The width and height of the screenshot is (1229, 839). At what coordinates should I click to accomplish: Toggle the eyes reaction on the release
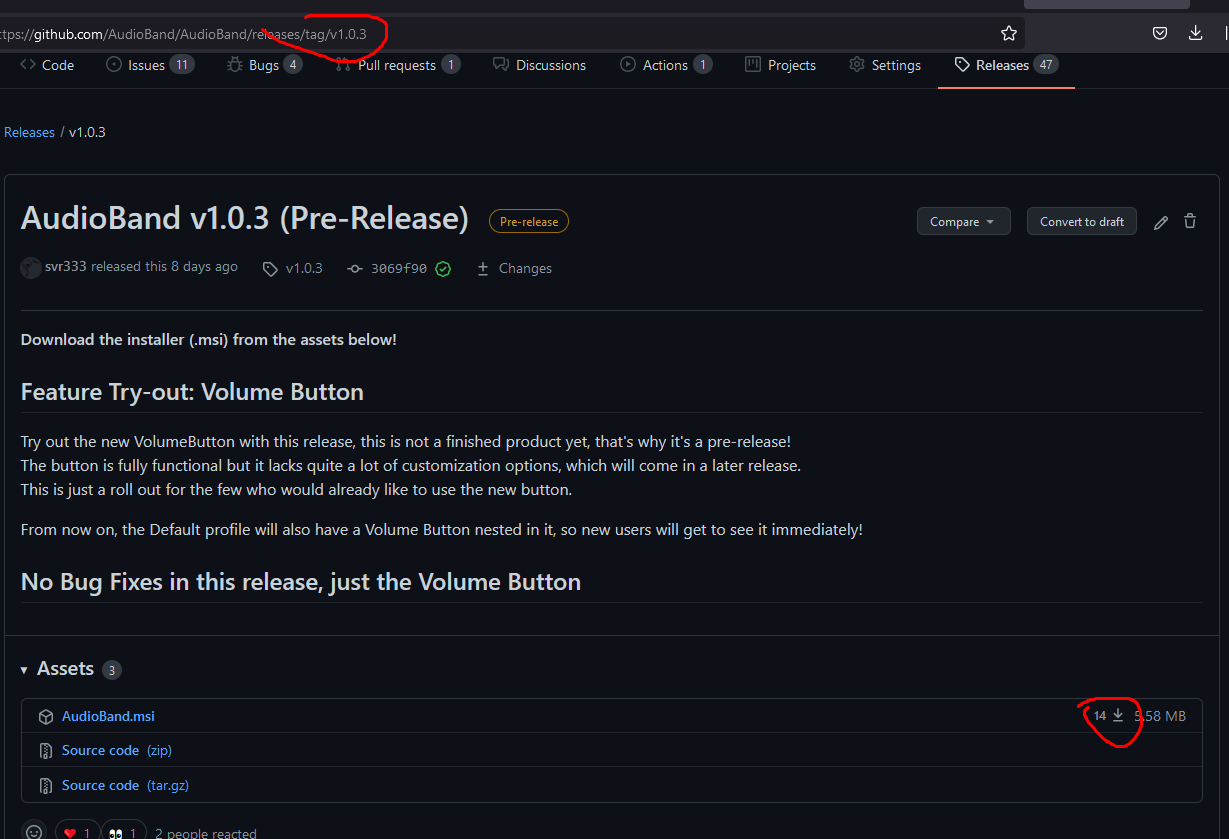pyautogui.click(x=123, y=831)
